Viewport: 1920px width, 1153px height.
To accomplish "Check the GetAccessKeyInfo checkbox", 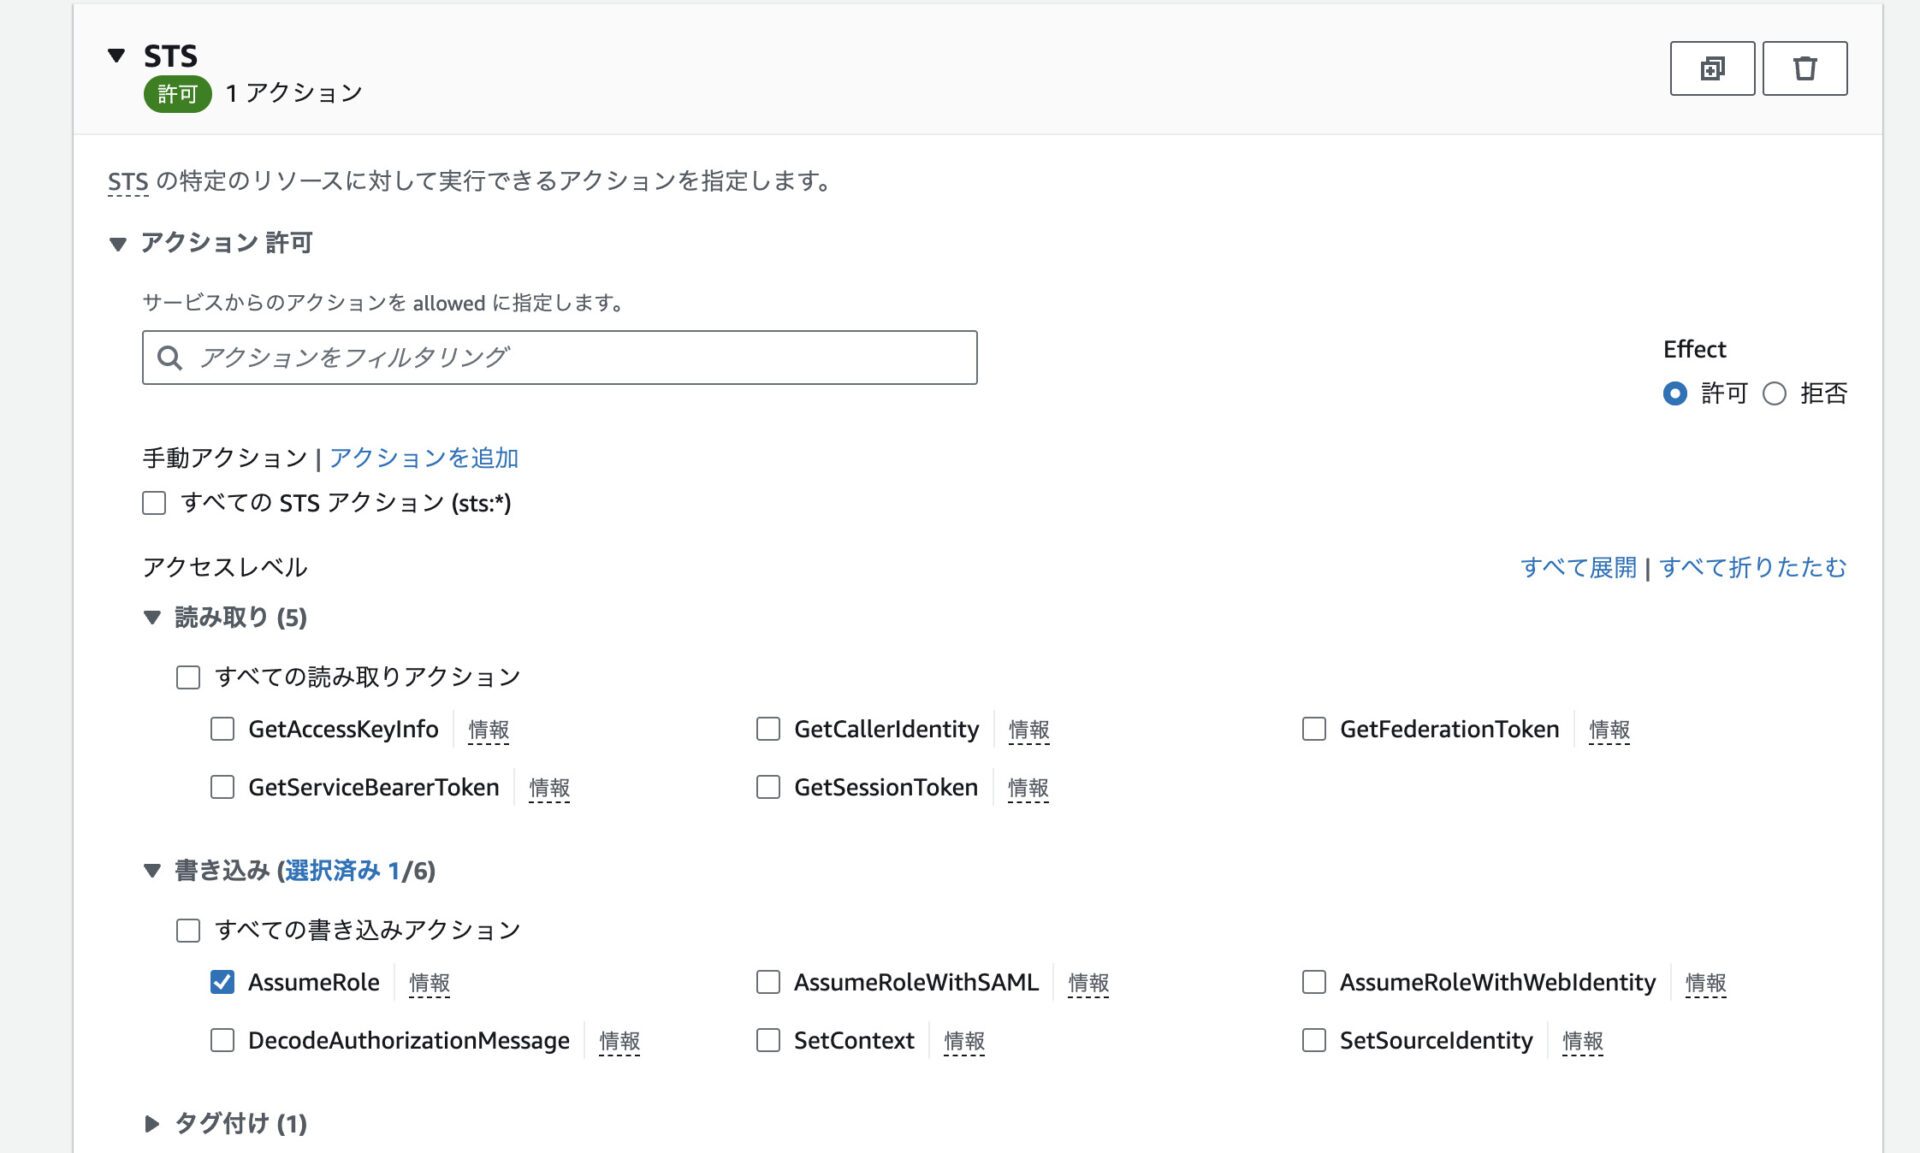I will coord(222,729).
